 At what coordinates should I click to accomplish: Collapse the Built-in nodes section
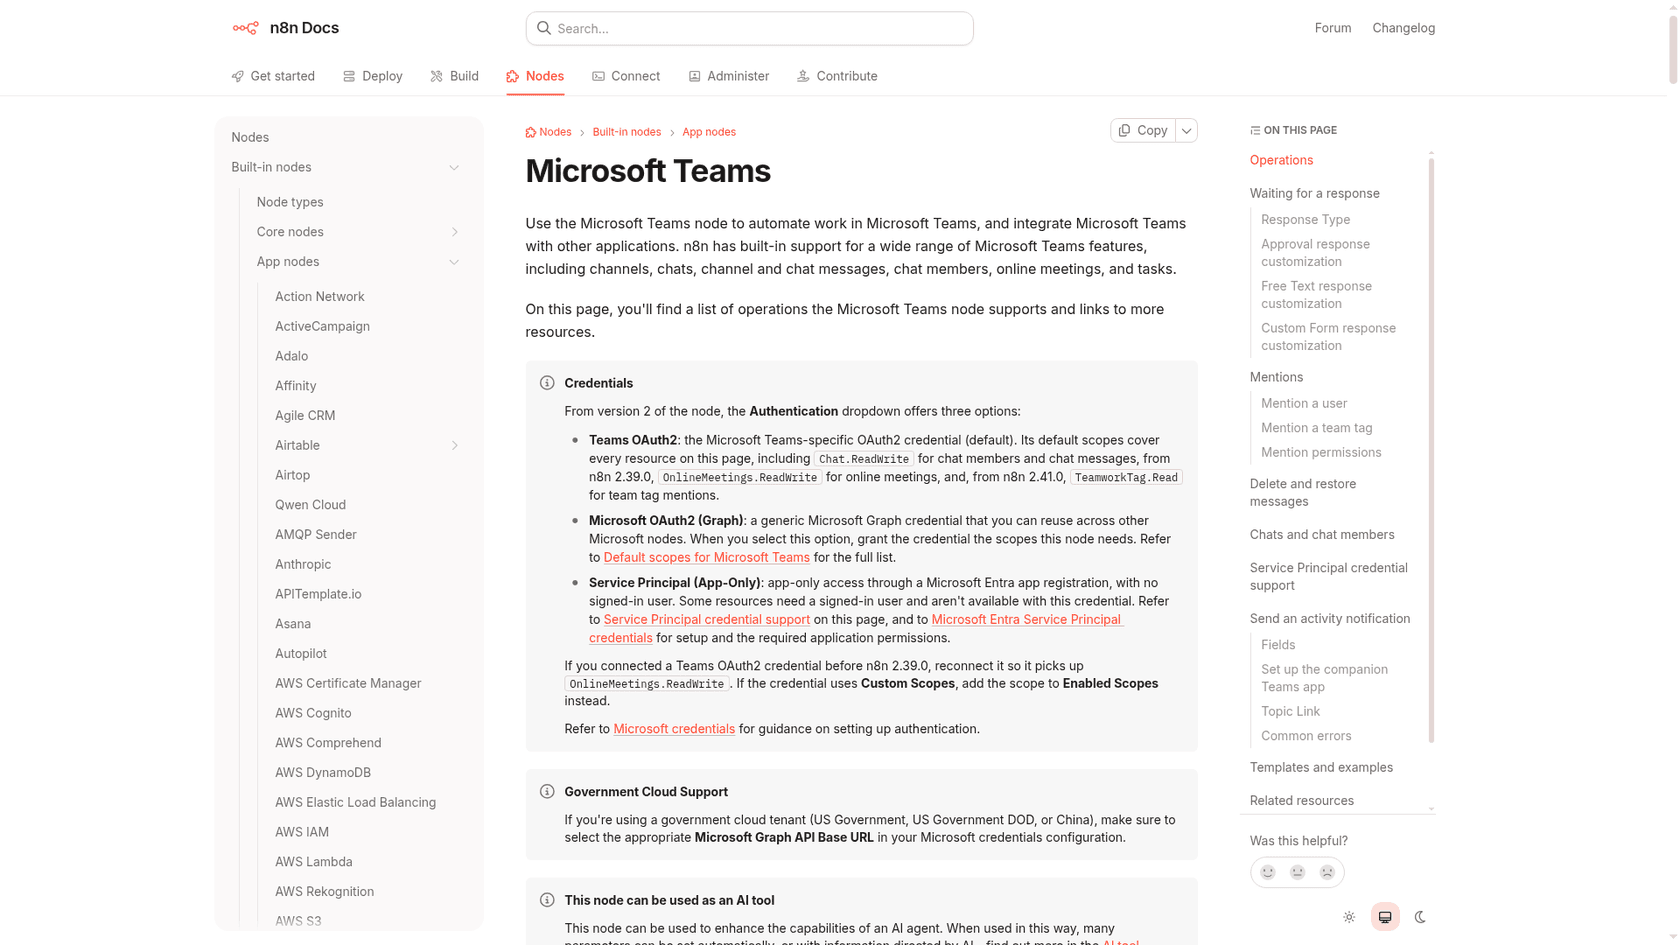tap(454, 168)
